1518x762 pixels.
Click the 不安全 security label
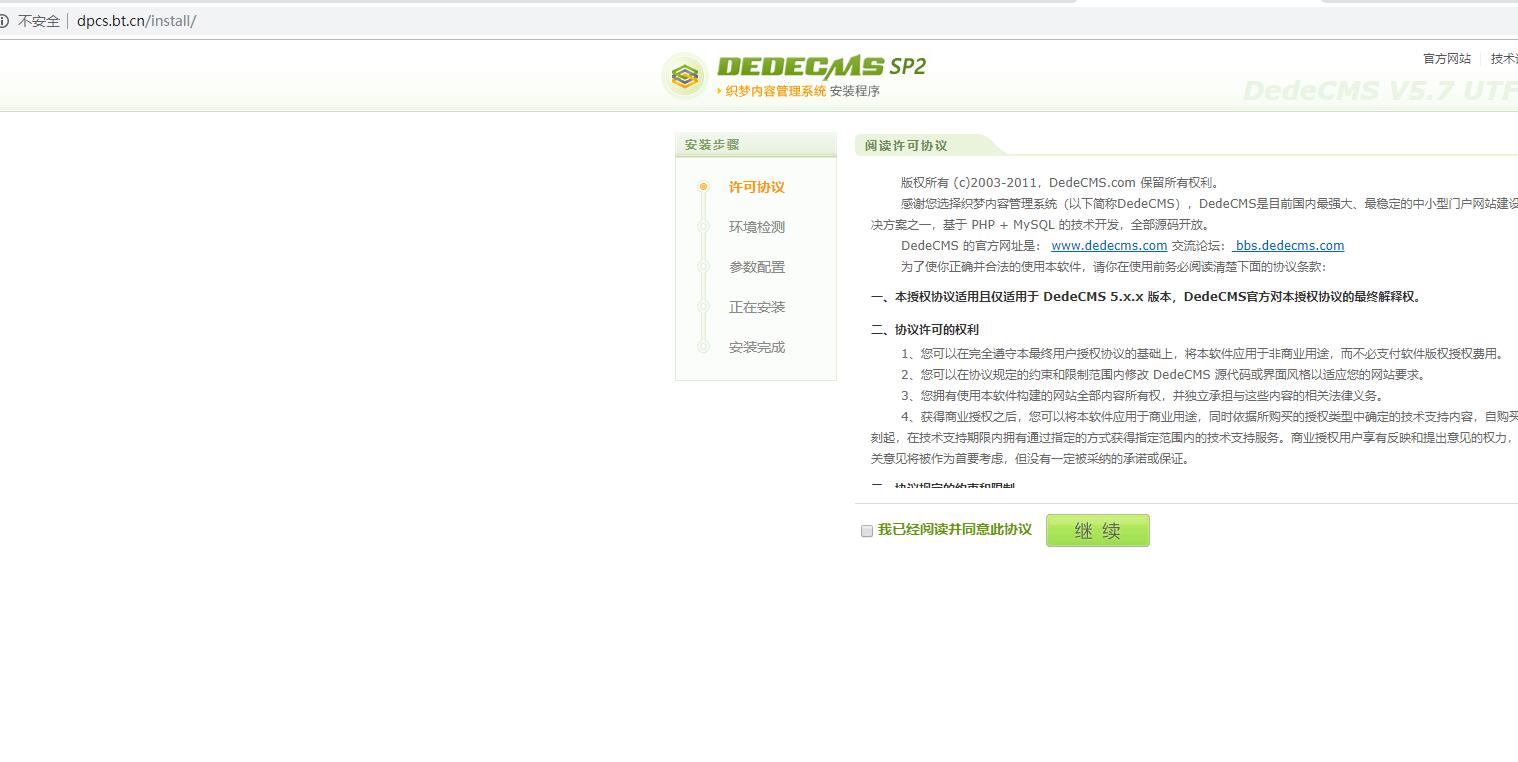pos(39,21)
